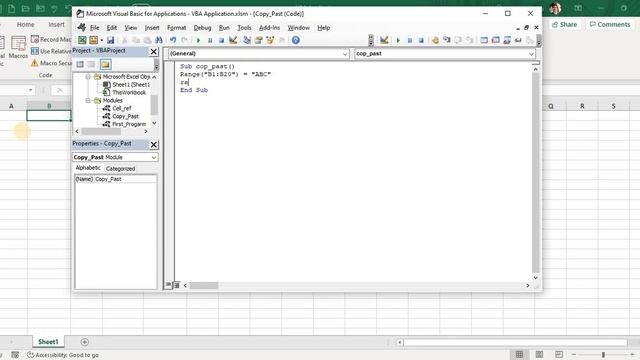The image size is (640, 360).
Task: Click the Break pause icon on Standard toolbar
Action: [x=210, y=40]
